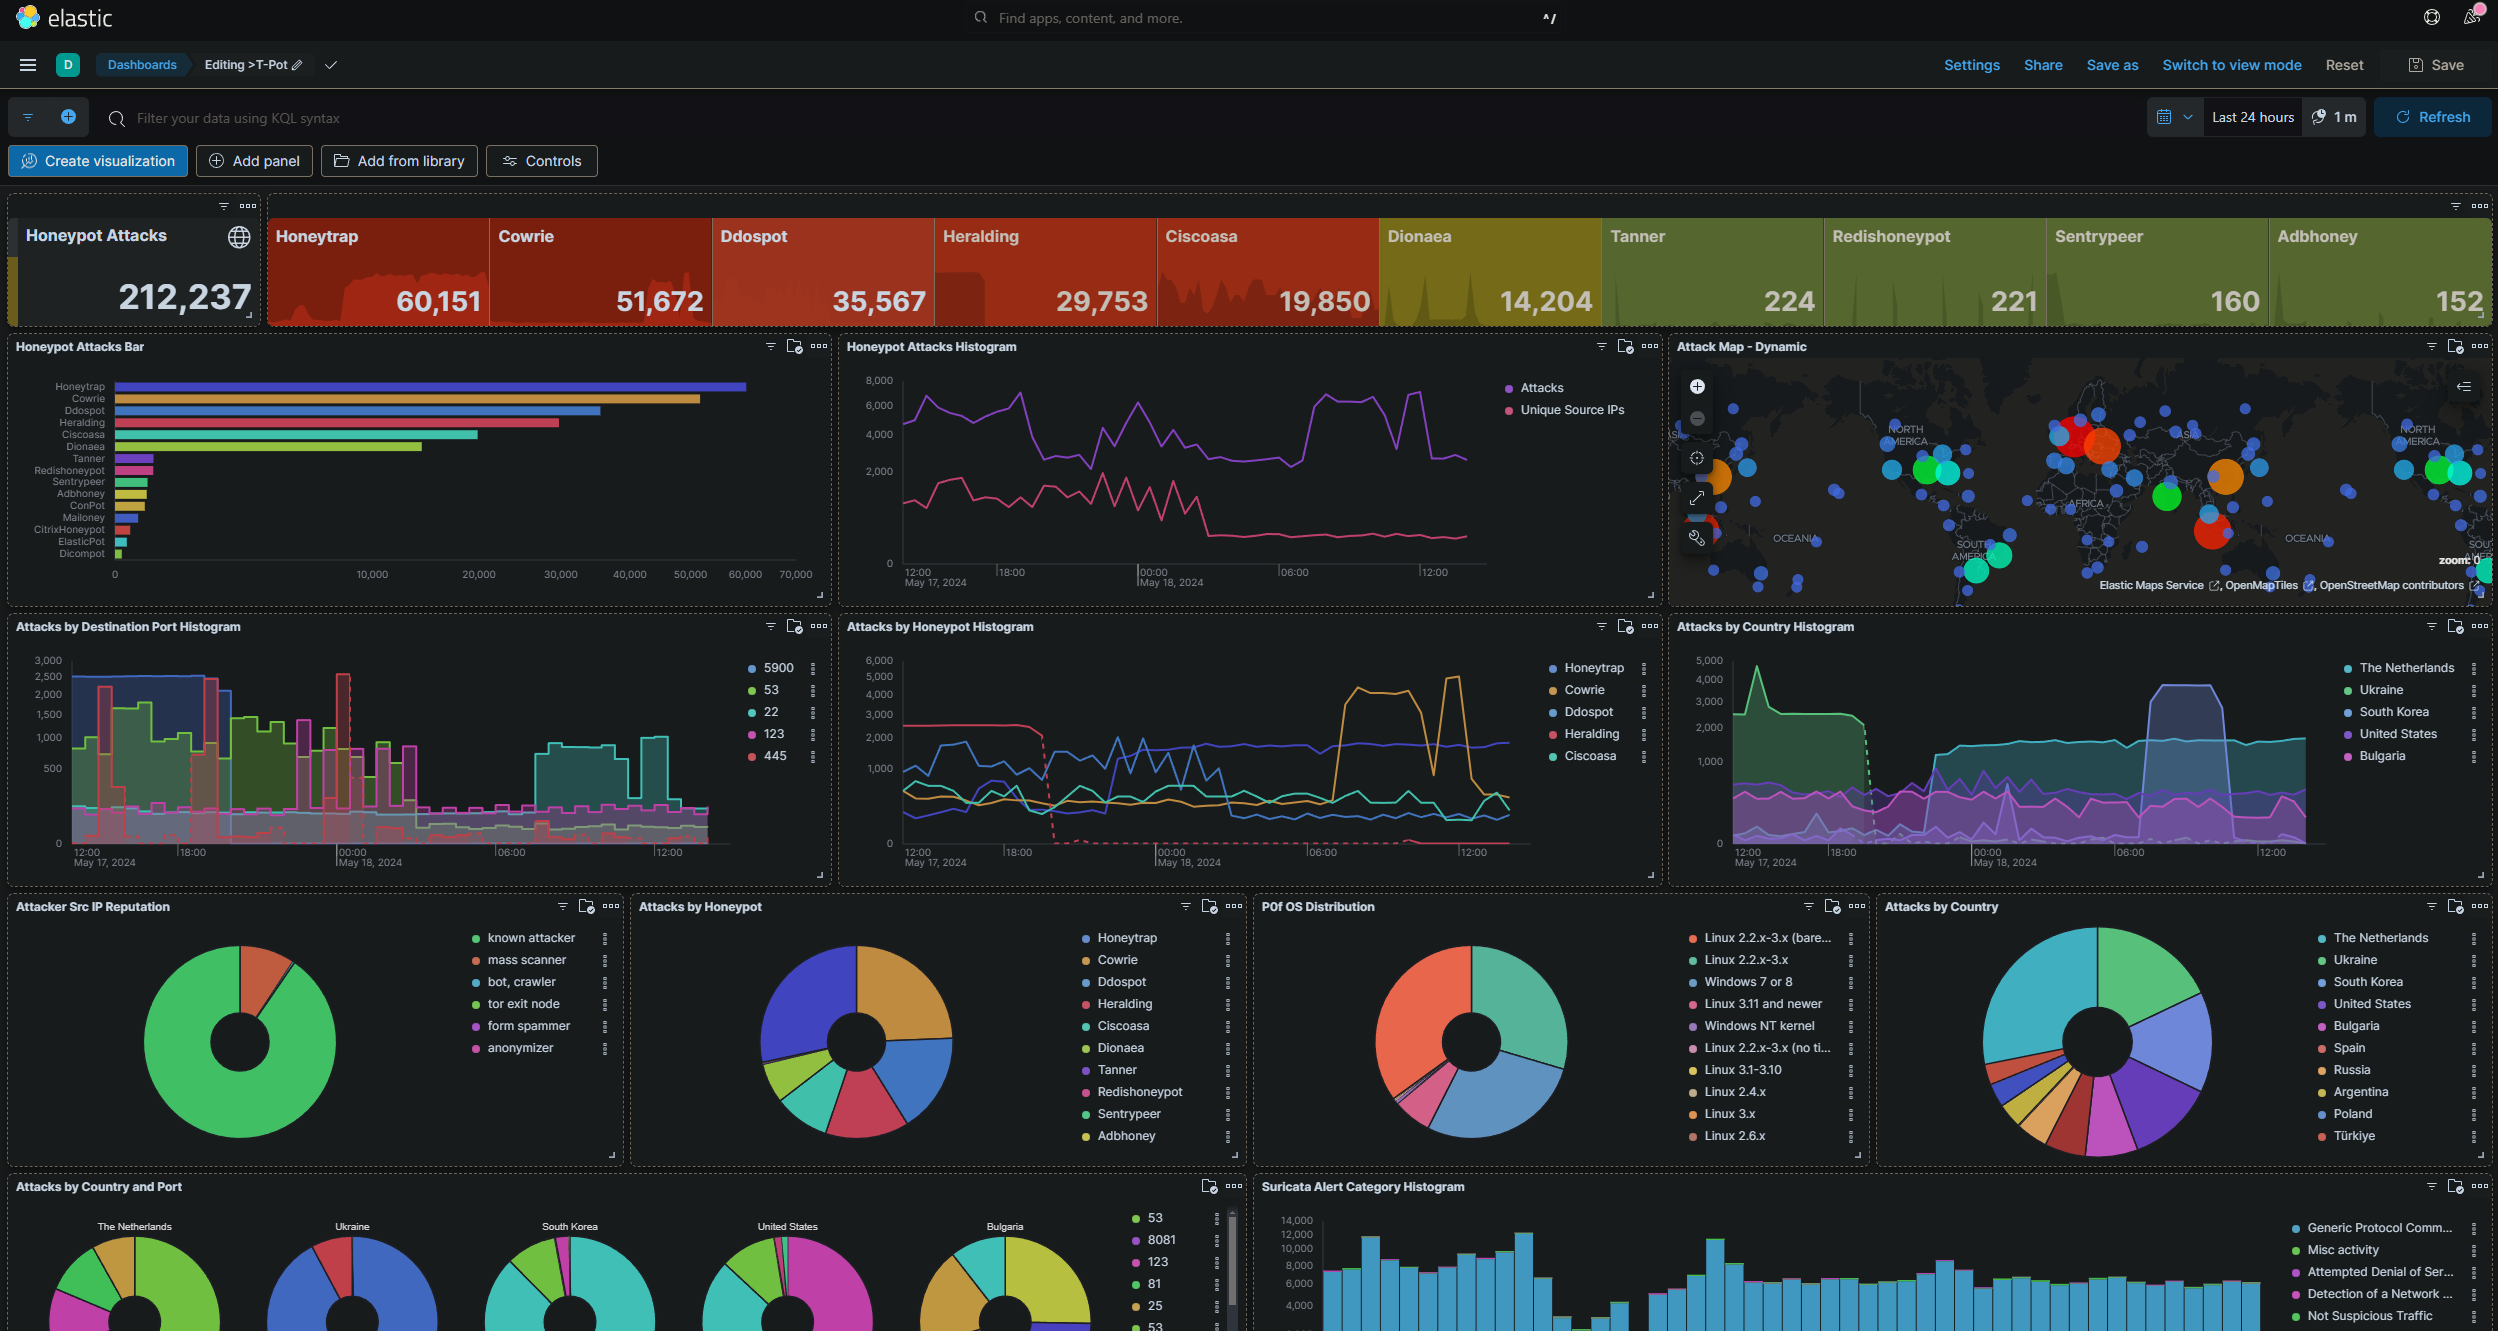
Task: Open the Share menu
Action: point(2043,65)
